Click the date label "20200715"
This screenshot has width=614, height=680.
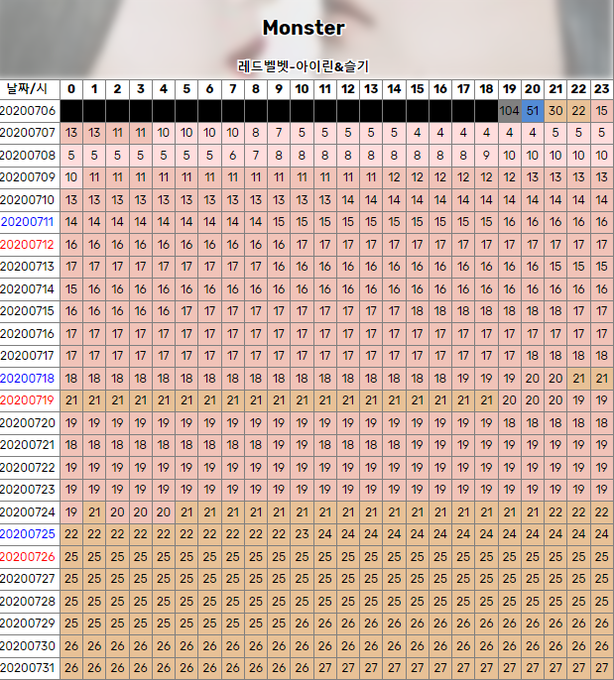(28, 311)
